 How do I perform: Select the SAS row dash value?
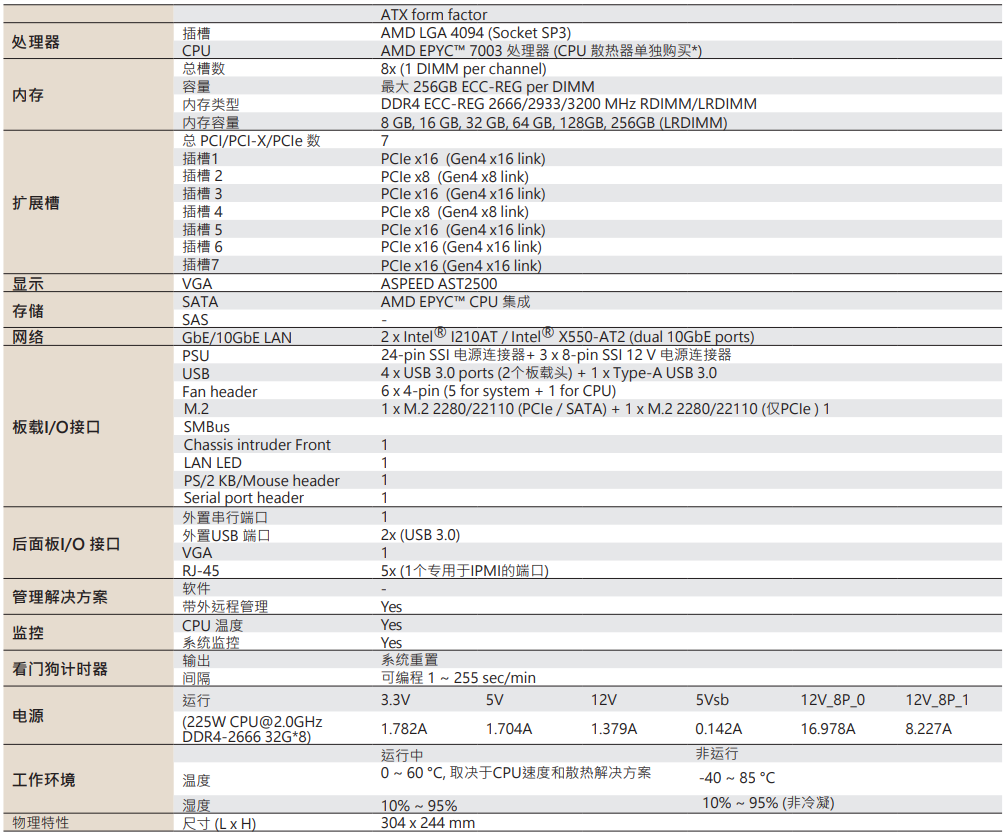[383, 319]
